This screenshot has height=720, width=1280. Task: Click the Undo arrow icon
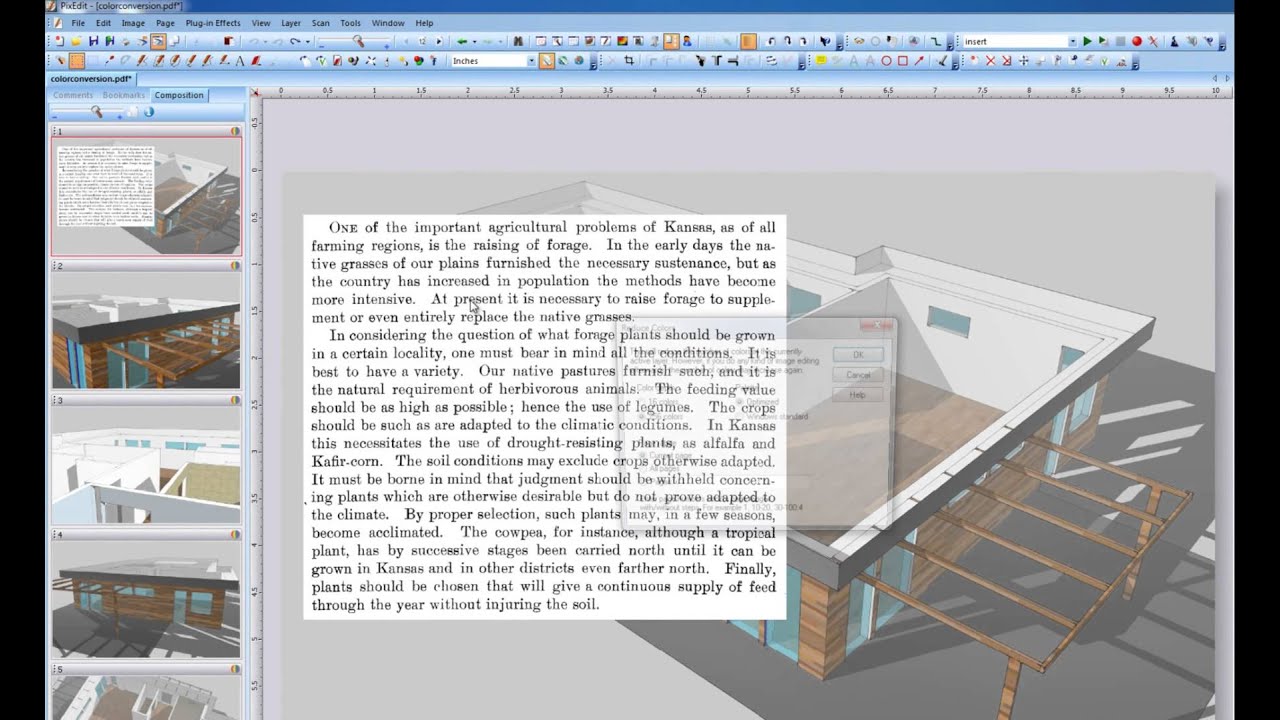pos(253,41)
